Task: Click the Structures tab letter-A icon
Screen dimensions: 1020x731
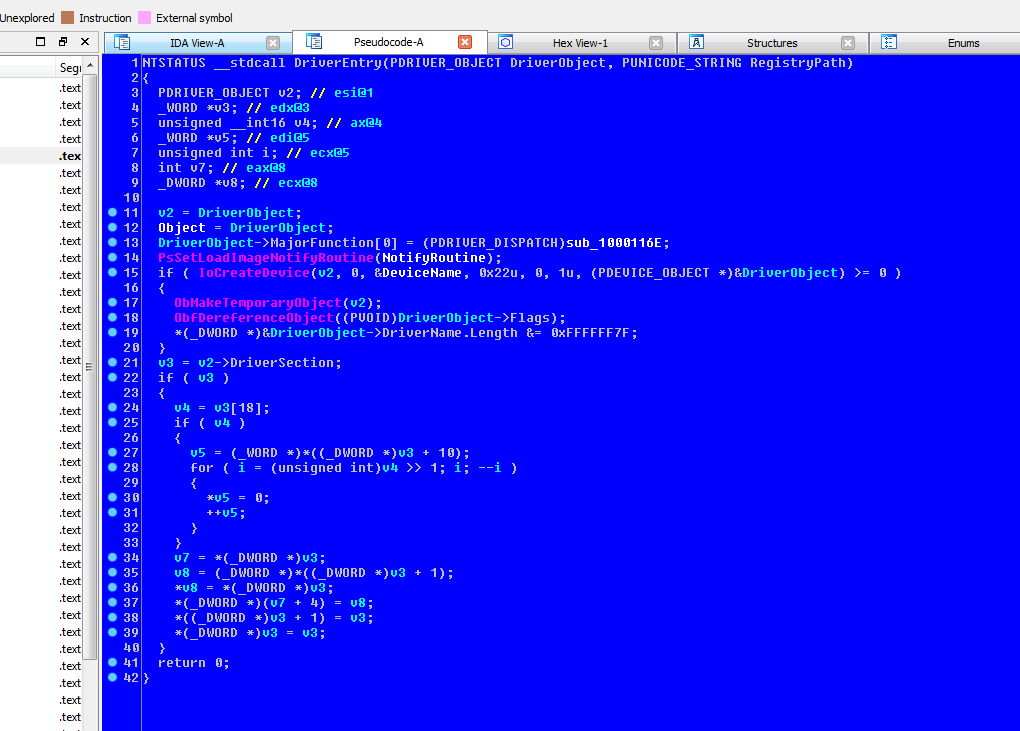Action: pyautogui.click(x=695, y=42)
